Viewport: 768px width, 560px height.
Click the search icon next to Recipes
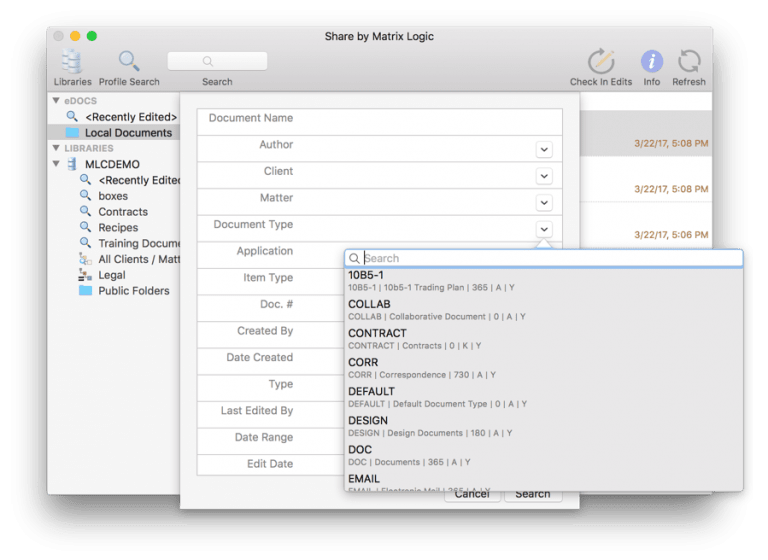[x=86, y=227]
